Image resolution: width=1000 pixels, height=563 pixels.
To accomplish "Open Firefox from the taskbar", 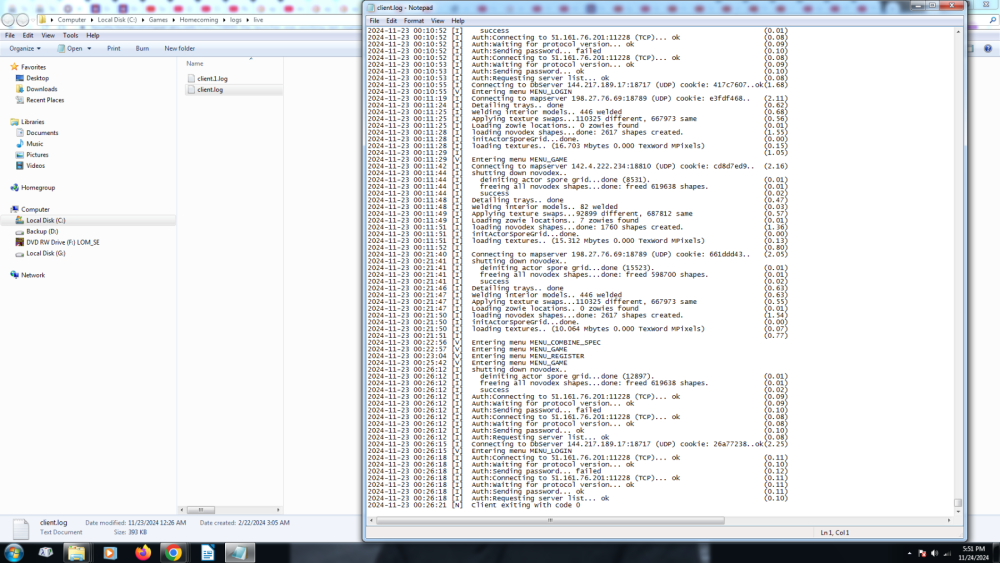I will coord(141,552).
